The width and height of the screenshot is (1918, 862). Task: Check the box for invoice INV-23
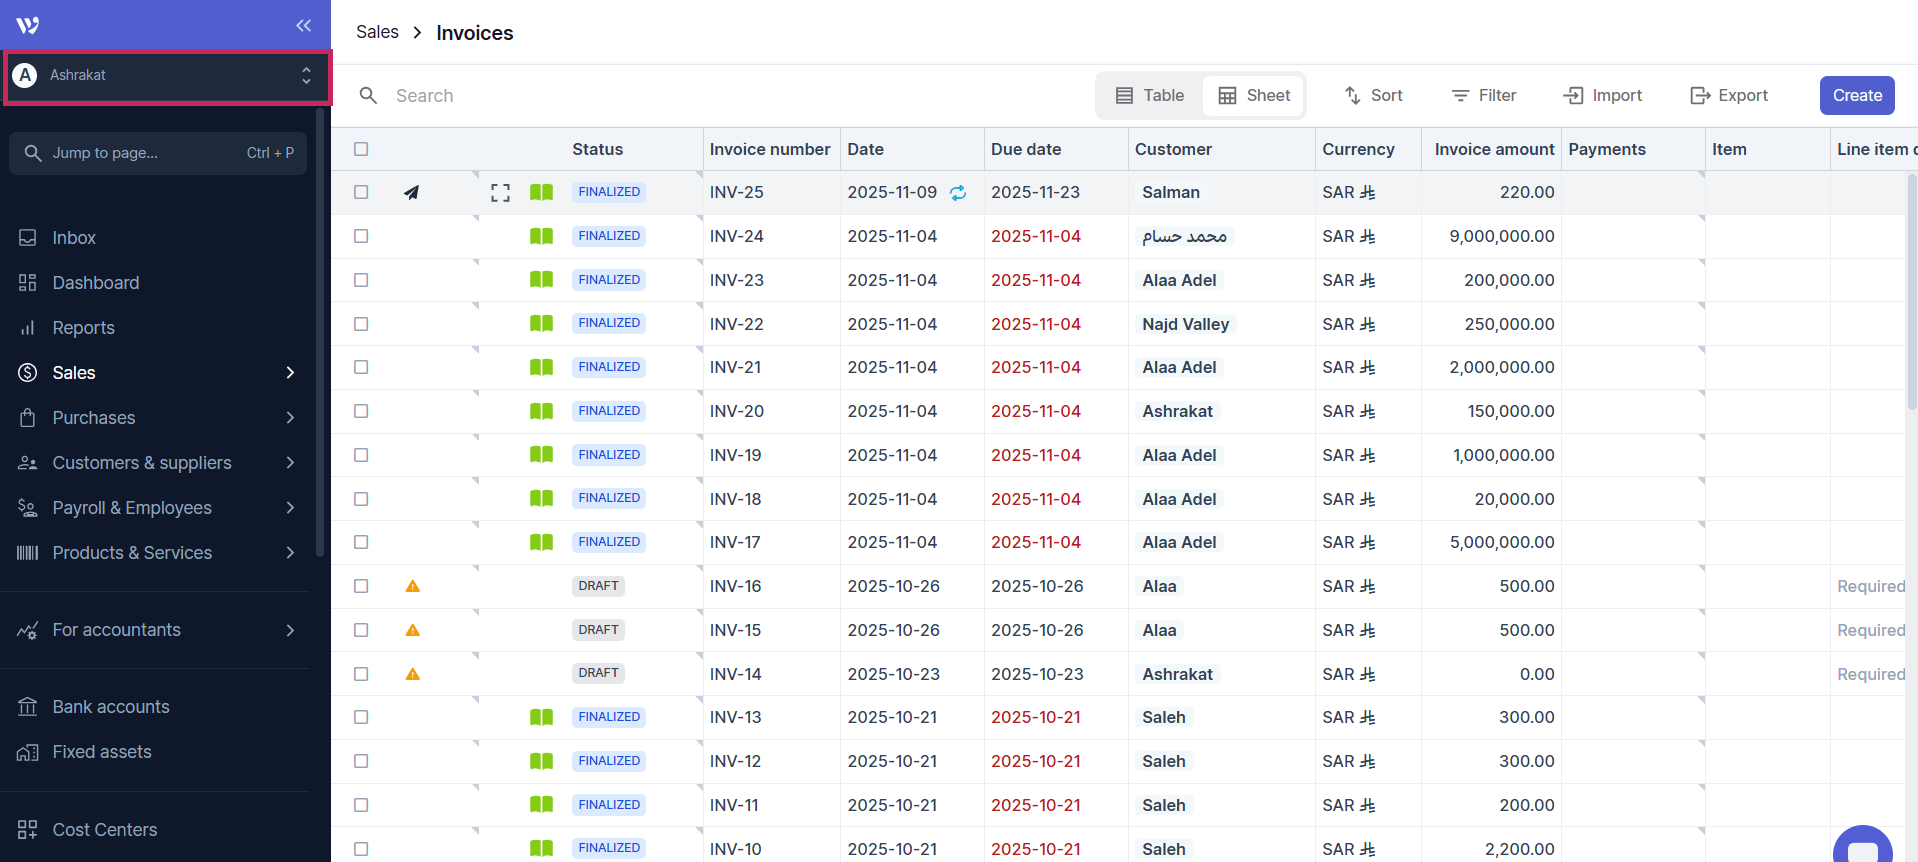(x=361, y=280)
